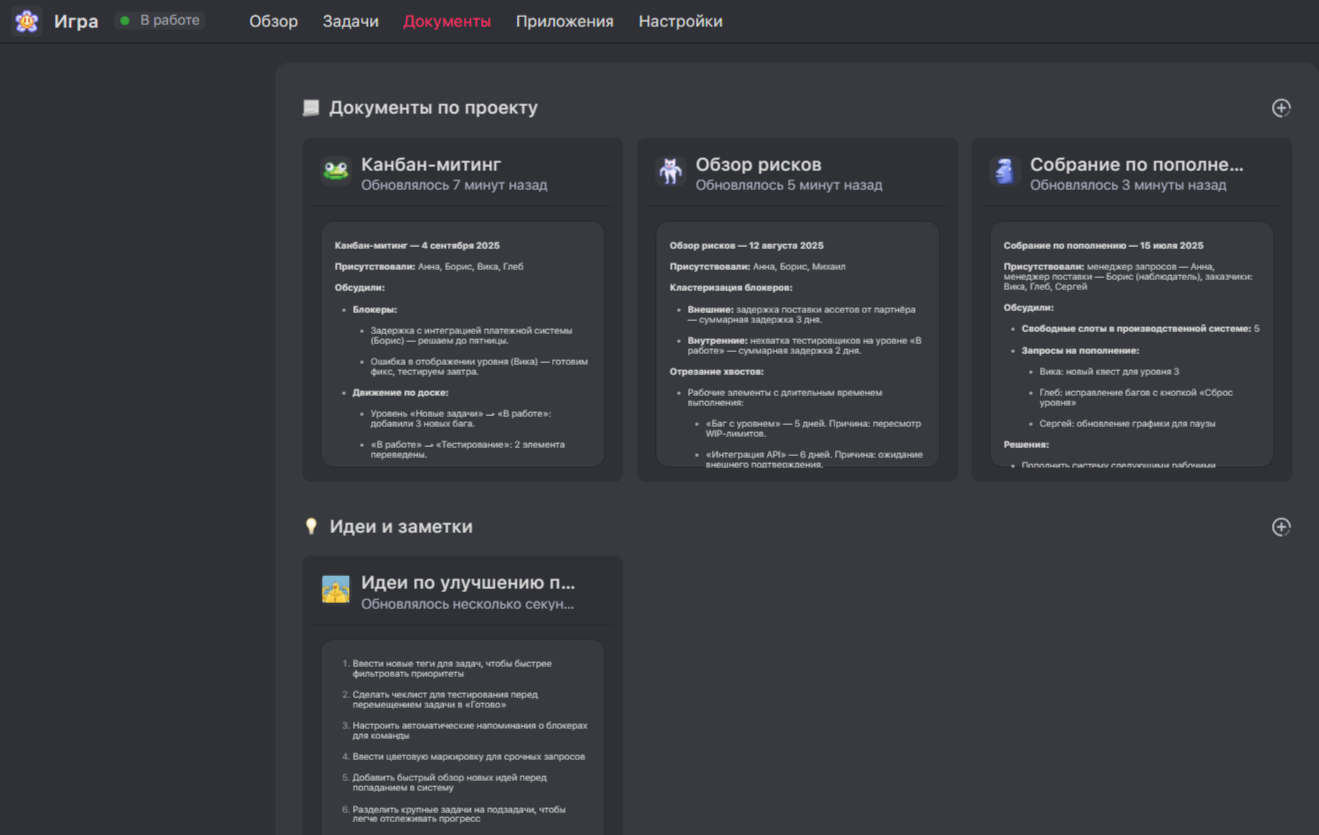Click the robot icon on Обзор рисков card
This screenshot has width=1319, height=835.
coord(670,172)
